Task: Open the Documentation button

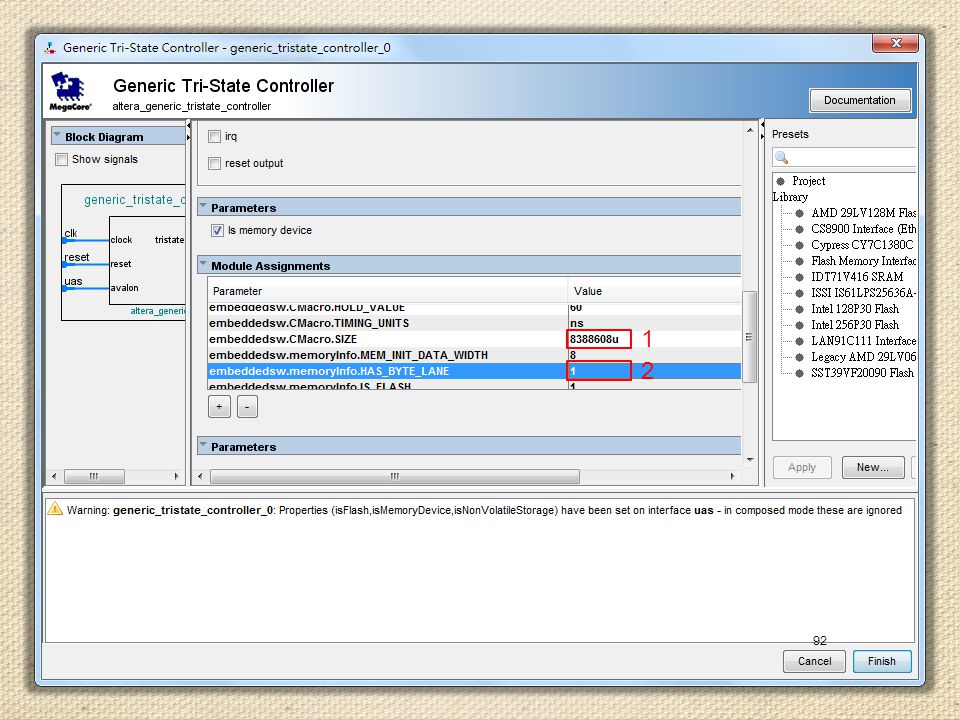Action: click(x=860, y=100)
